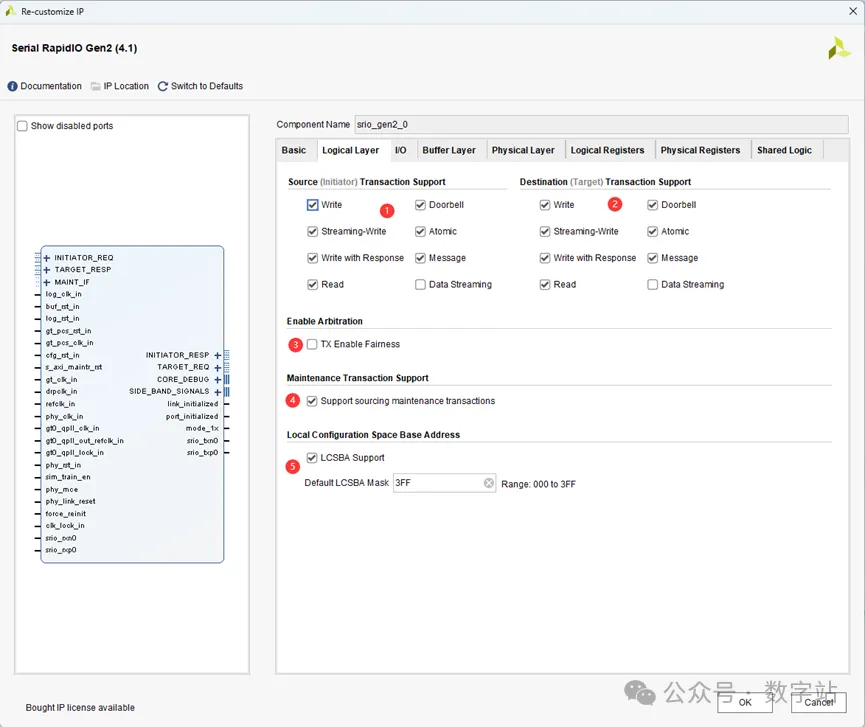The height and width of the screenshot is (727, 865).
Task: Click the link_initialized port label
Action: tap(193, 404)
